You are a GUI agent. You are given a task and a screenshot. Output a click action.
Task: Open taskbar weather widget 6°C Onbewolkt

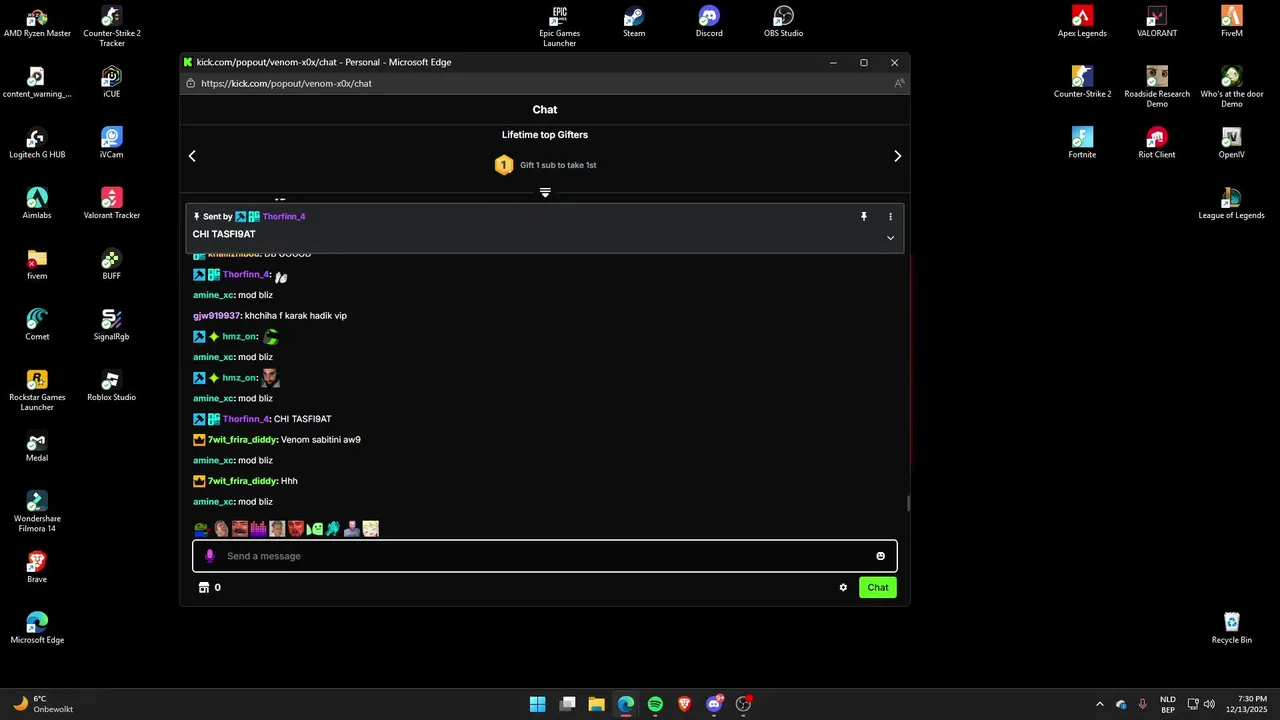tap(42, 704)
